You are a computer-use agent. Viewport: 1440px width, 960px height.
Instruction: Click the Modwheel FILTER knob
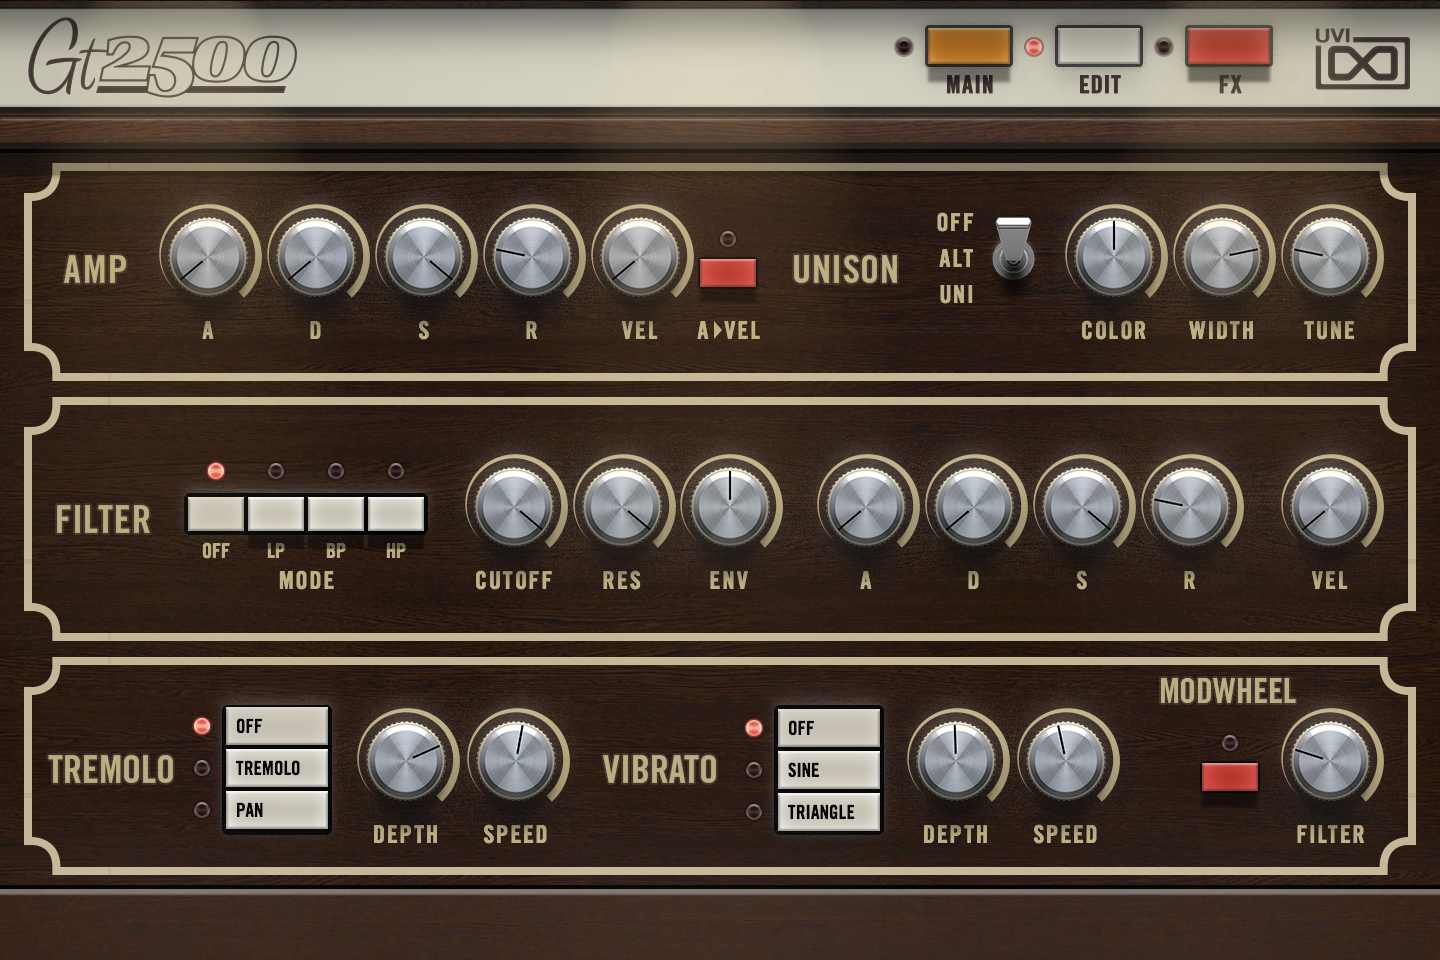[x=1330, y=760]
